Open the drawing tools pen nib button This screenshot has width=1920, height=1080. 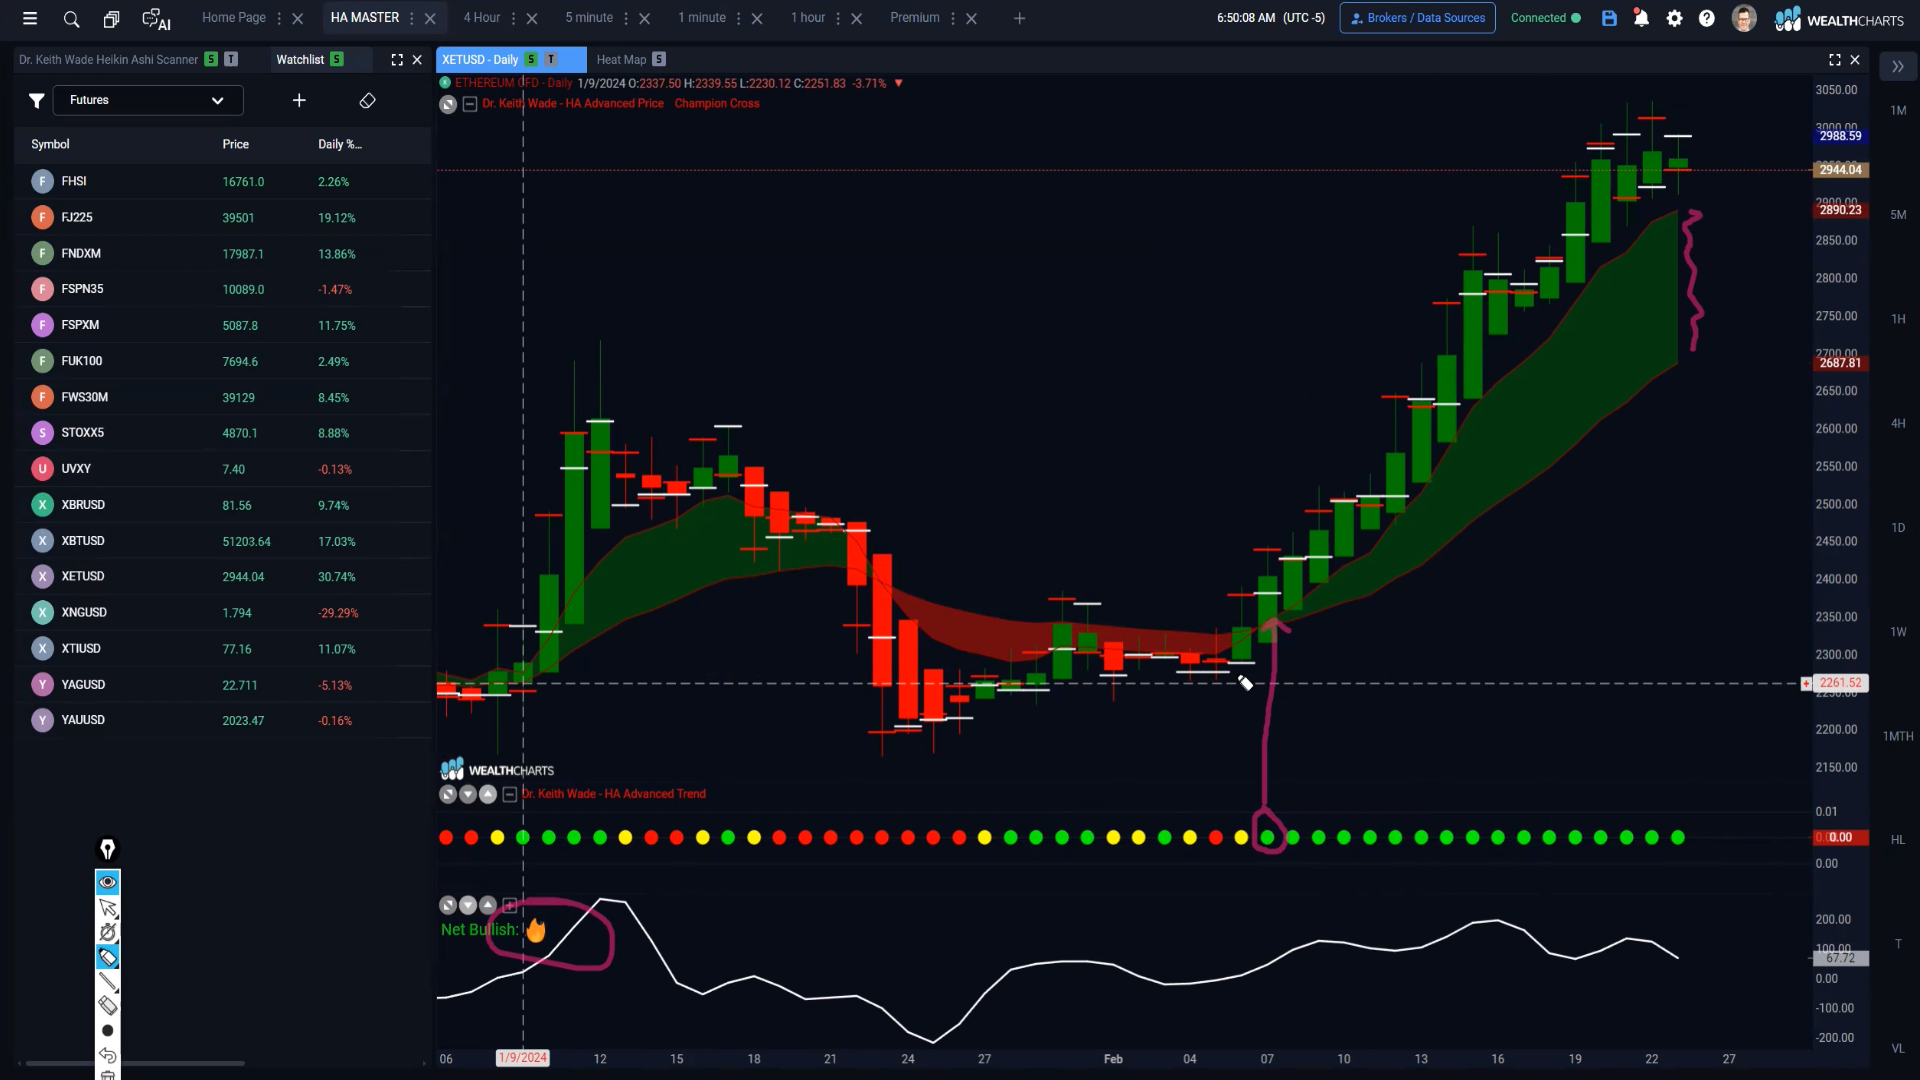[107, 849]
